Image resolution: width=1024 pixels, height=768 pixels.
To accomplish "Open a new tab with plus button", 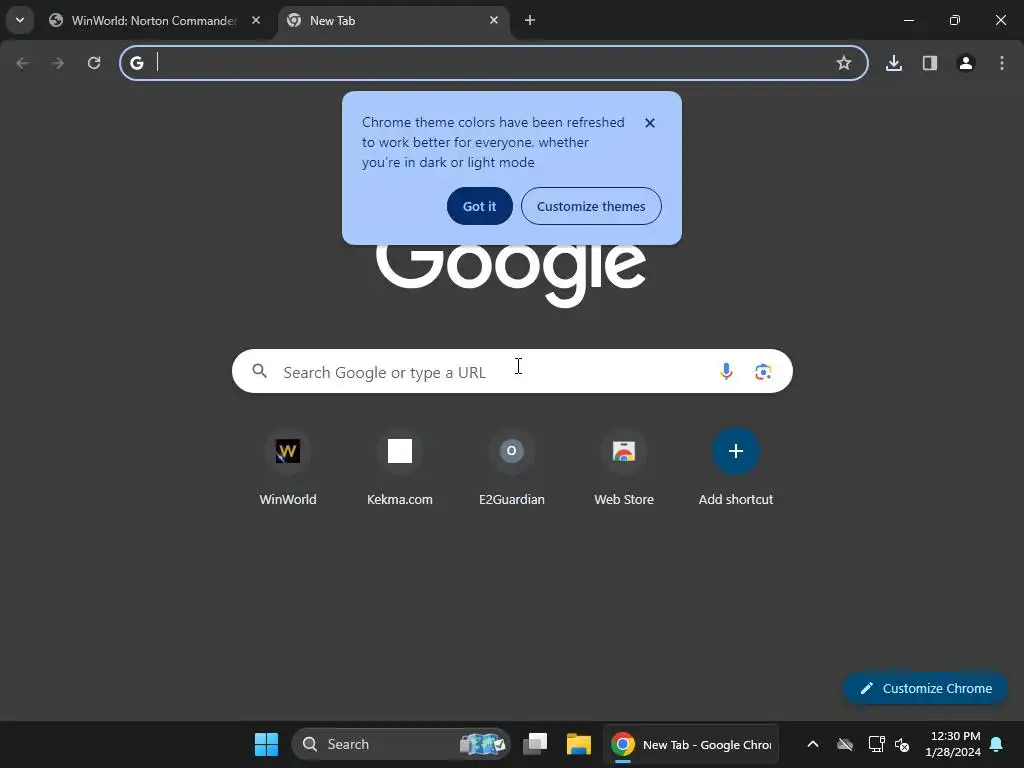I will pos(530,20).
